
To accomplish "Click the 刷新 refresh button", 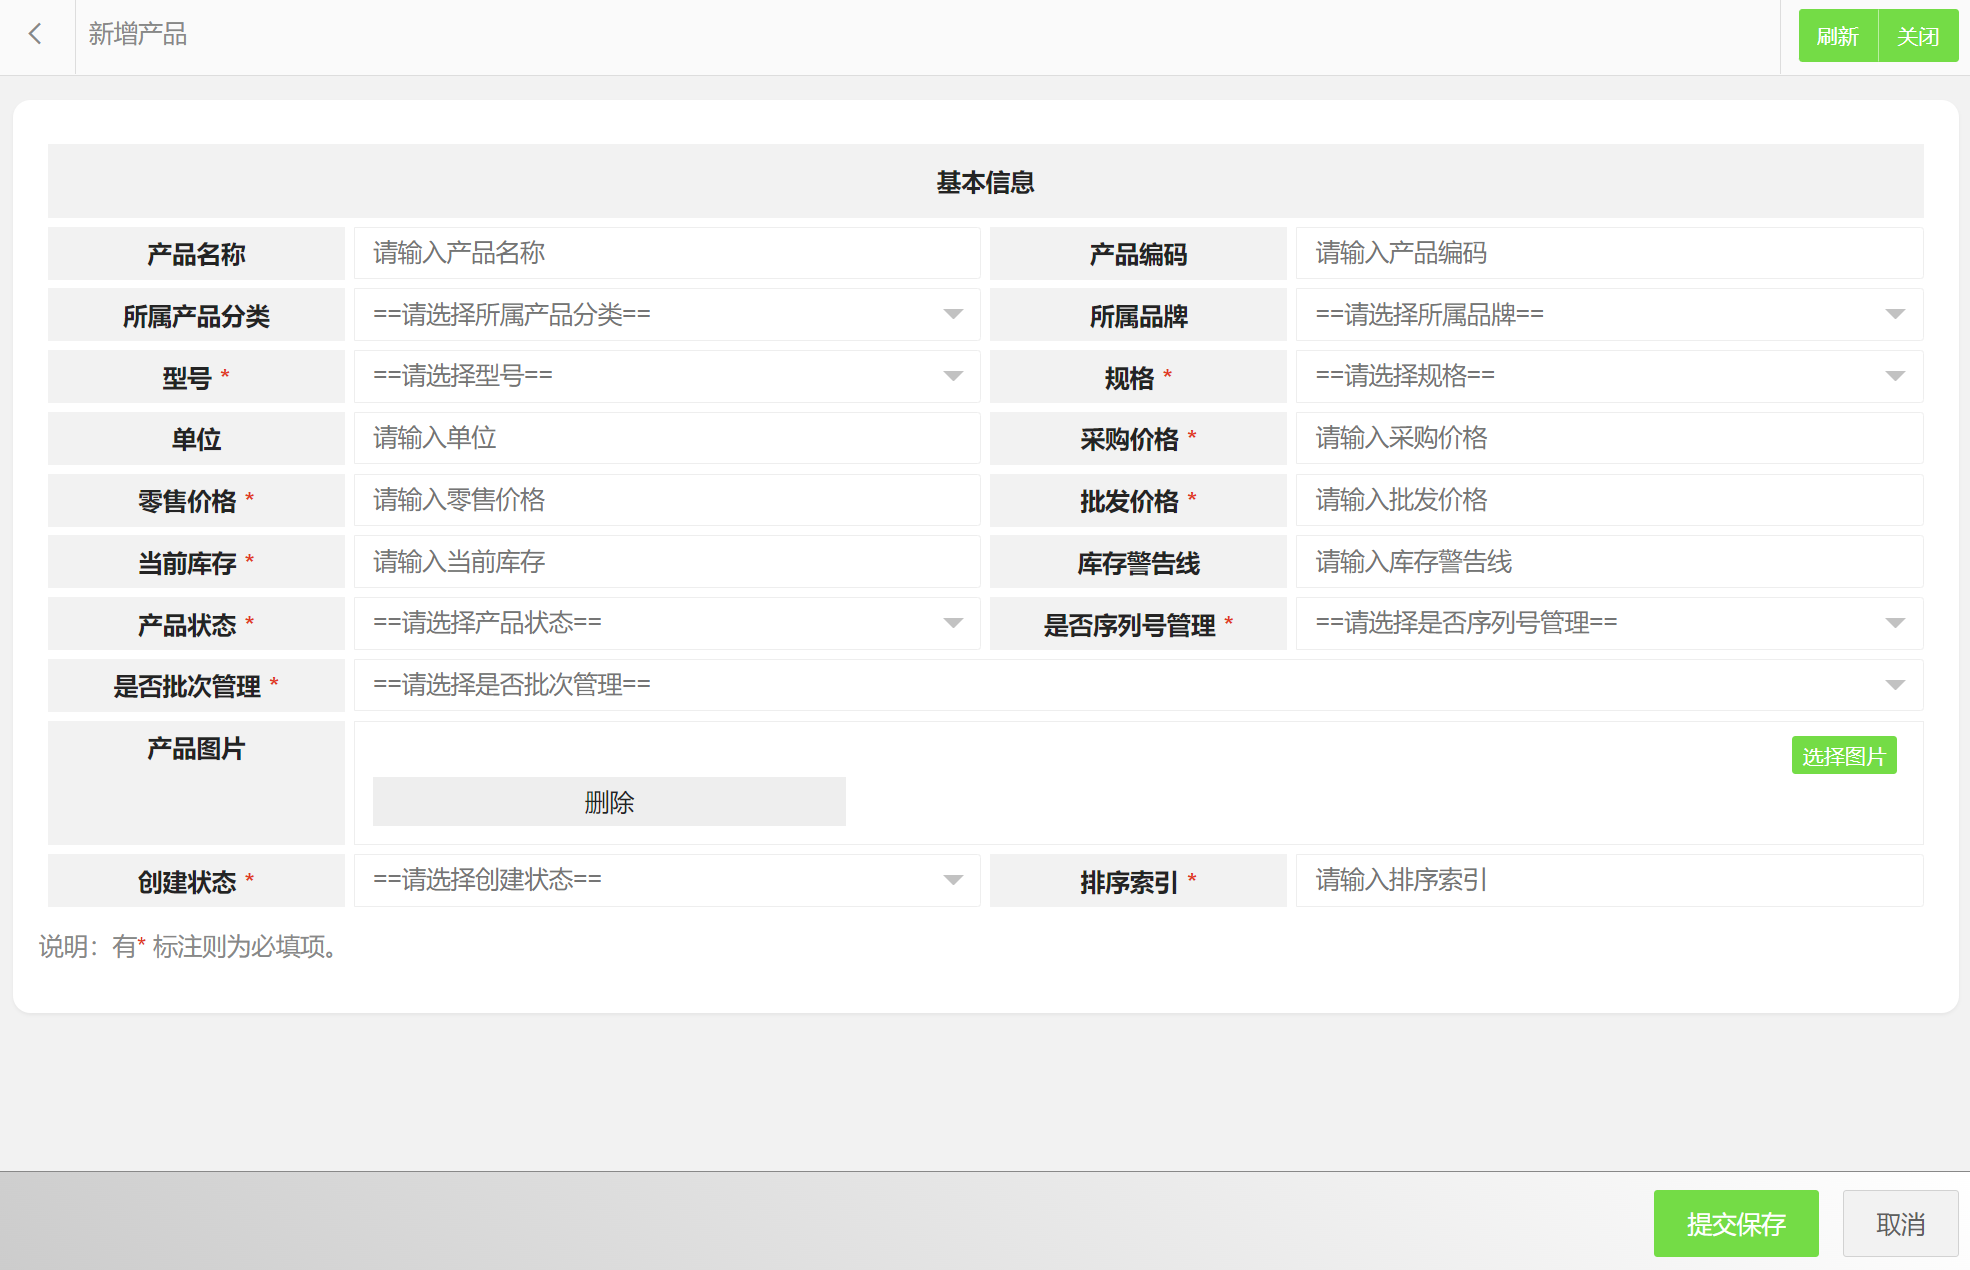I will (x=1837, y=36).
